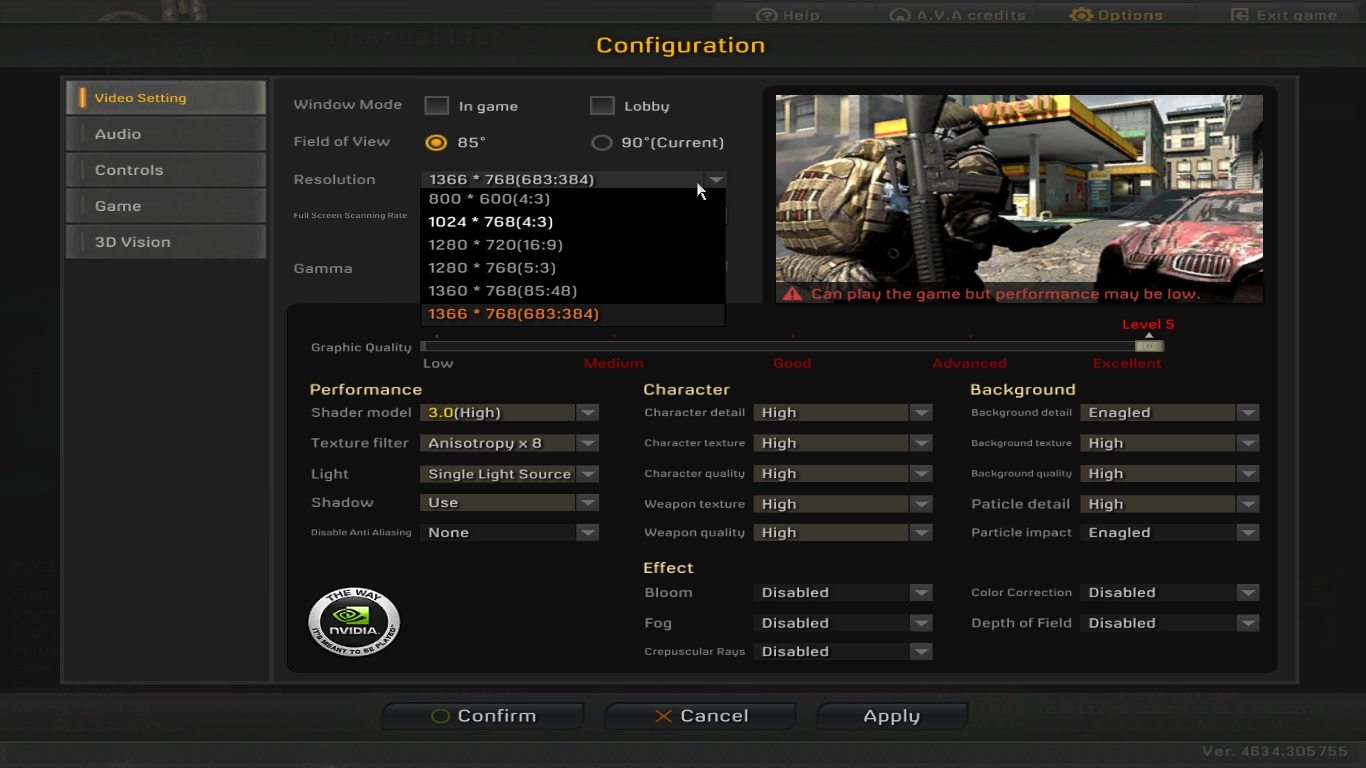Expand the Shader model dropdown
The image size is (1366, 768).
[x=588, y=413]
